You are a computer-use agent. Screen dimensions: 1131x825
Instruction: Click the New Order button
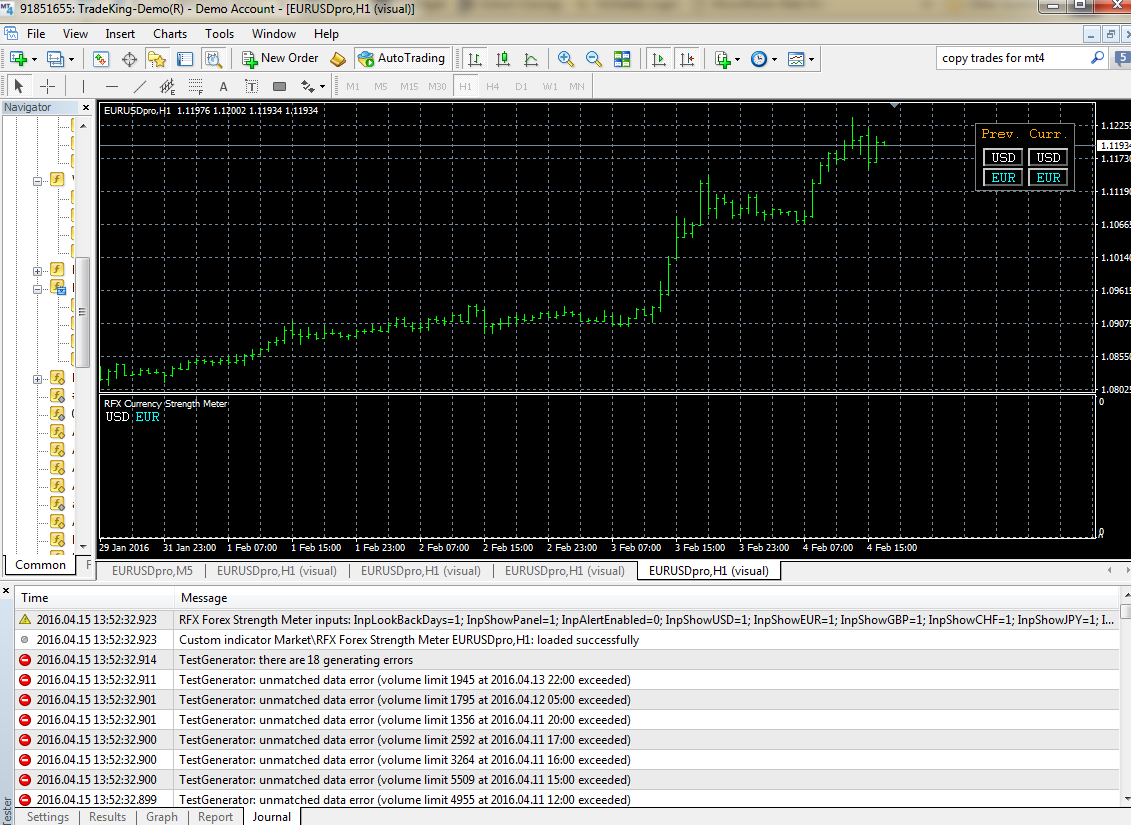280,58
